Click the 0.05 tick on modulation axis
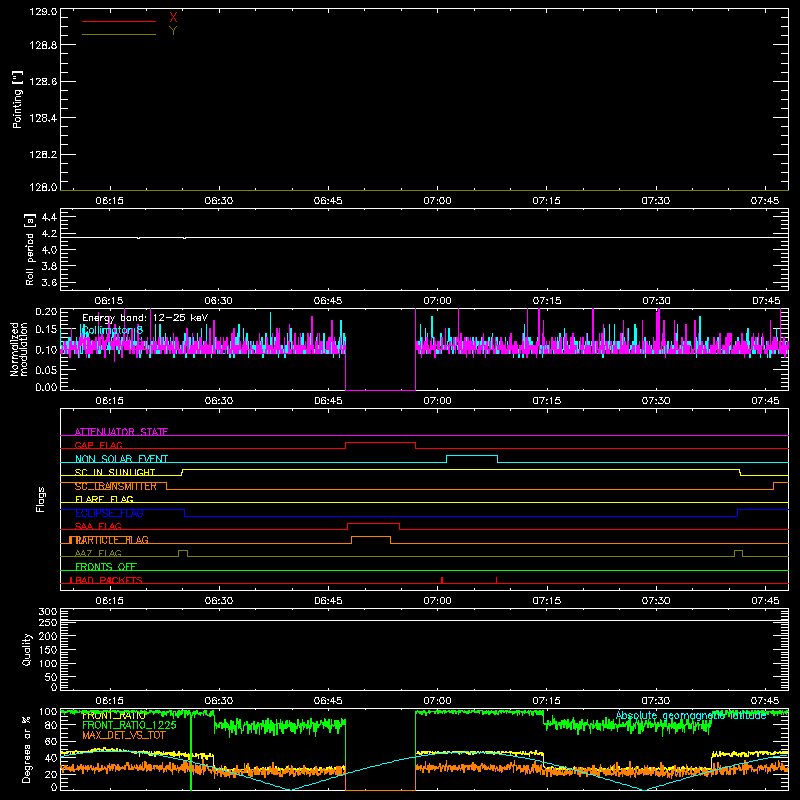 46,369
